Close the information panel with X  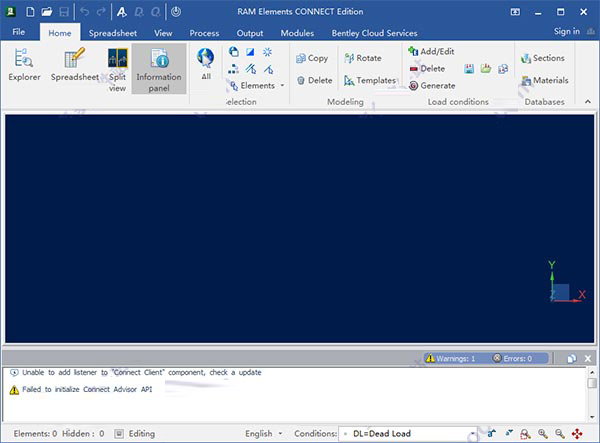coord(588,358)
